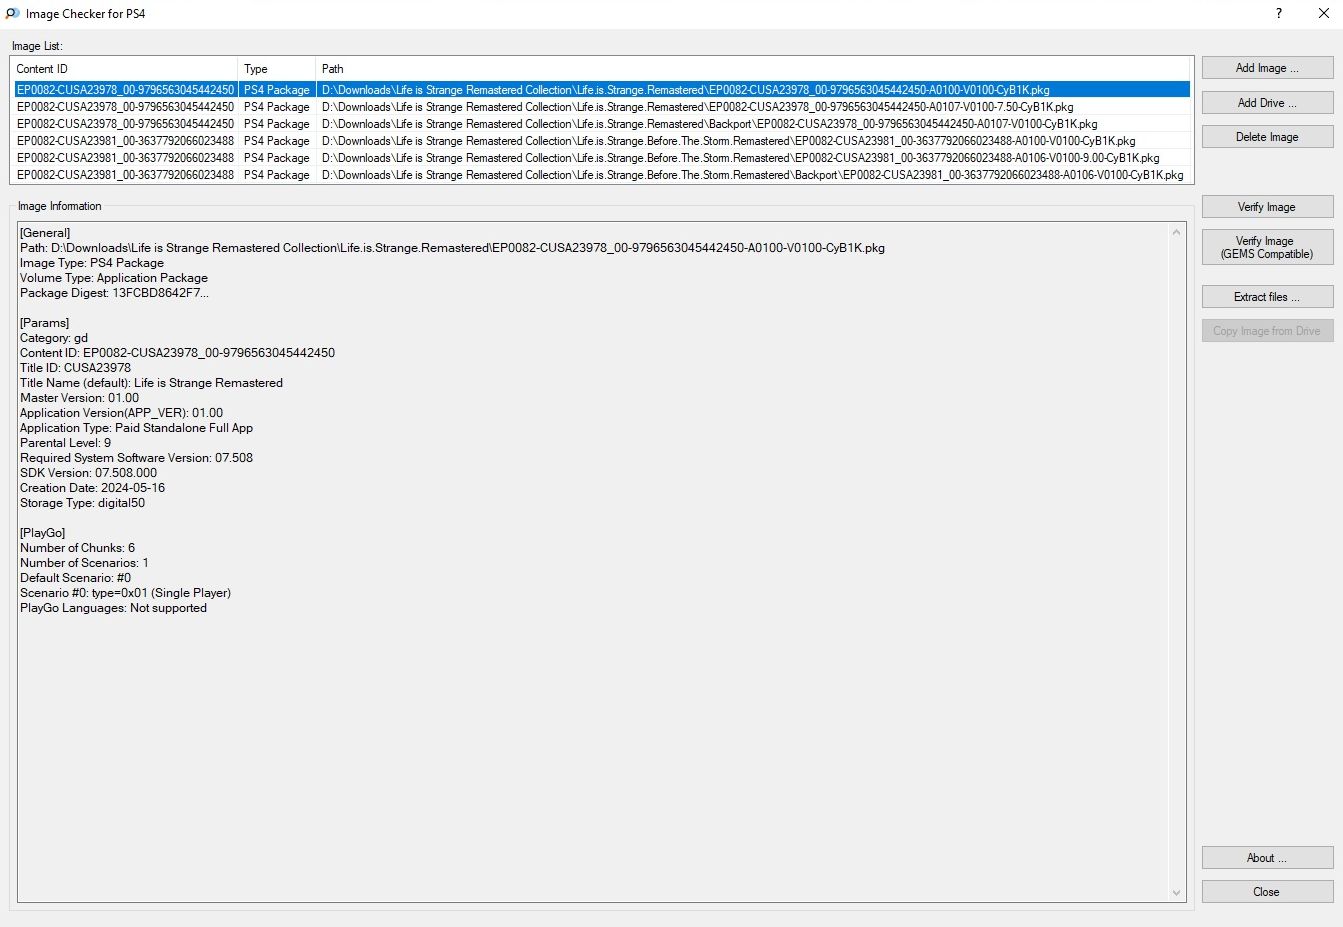Click the Add Image ... button
The width and height of the screenshot is (1343, 927).
coord(1267,68)
